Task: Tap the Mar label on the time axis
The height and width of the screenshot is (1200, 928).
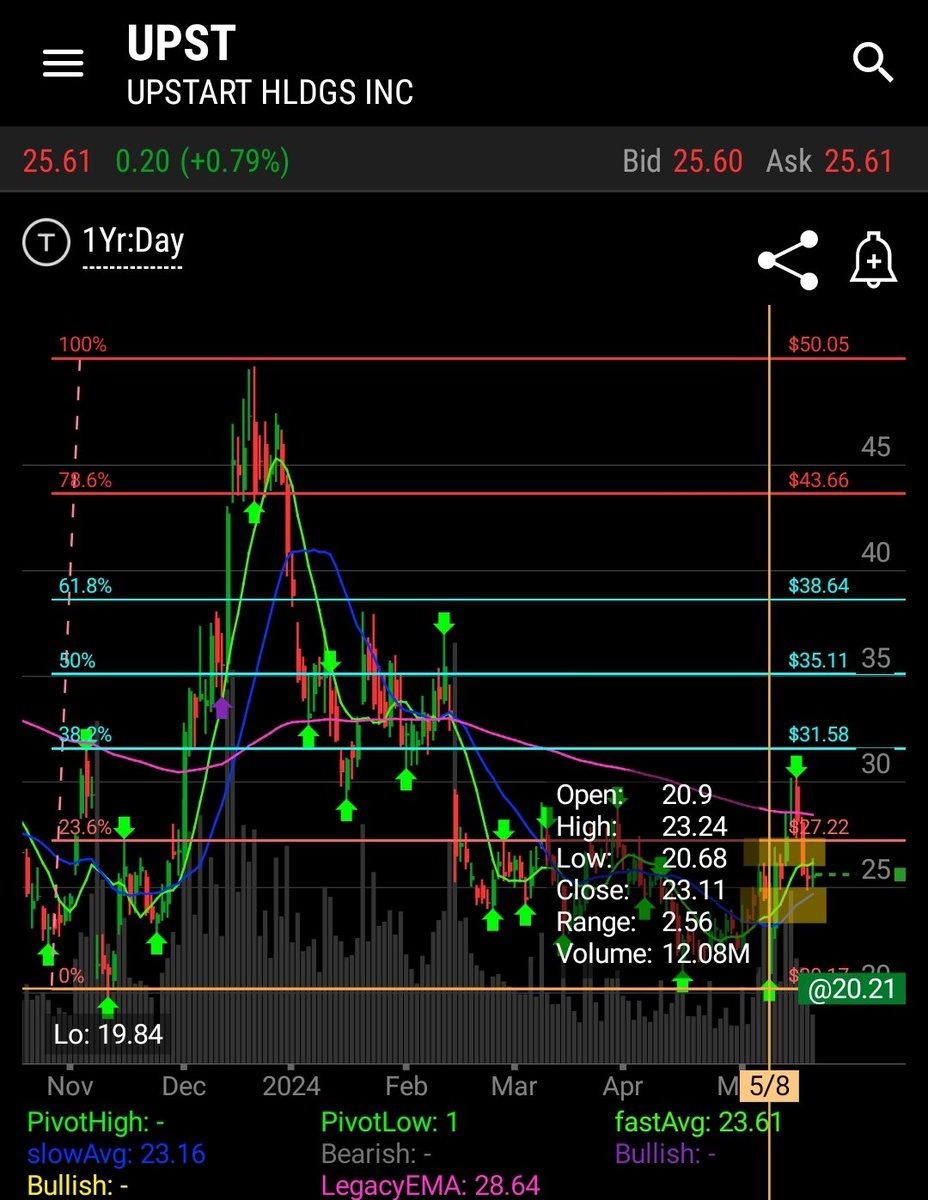Action: (516, 1085)
